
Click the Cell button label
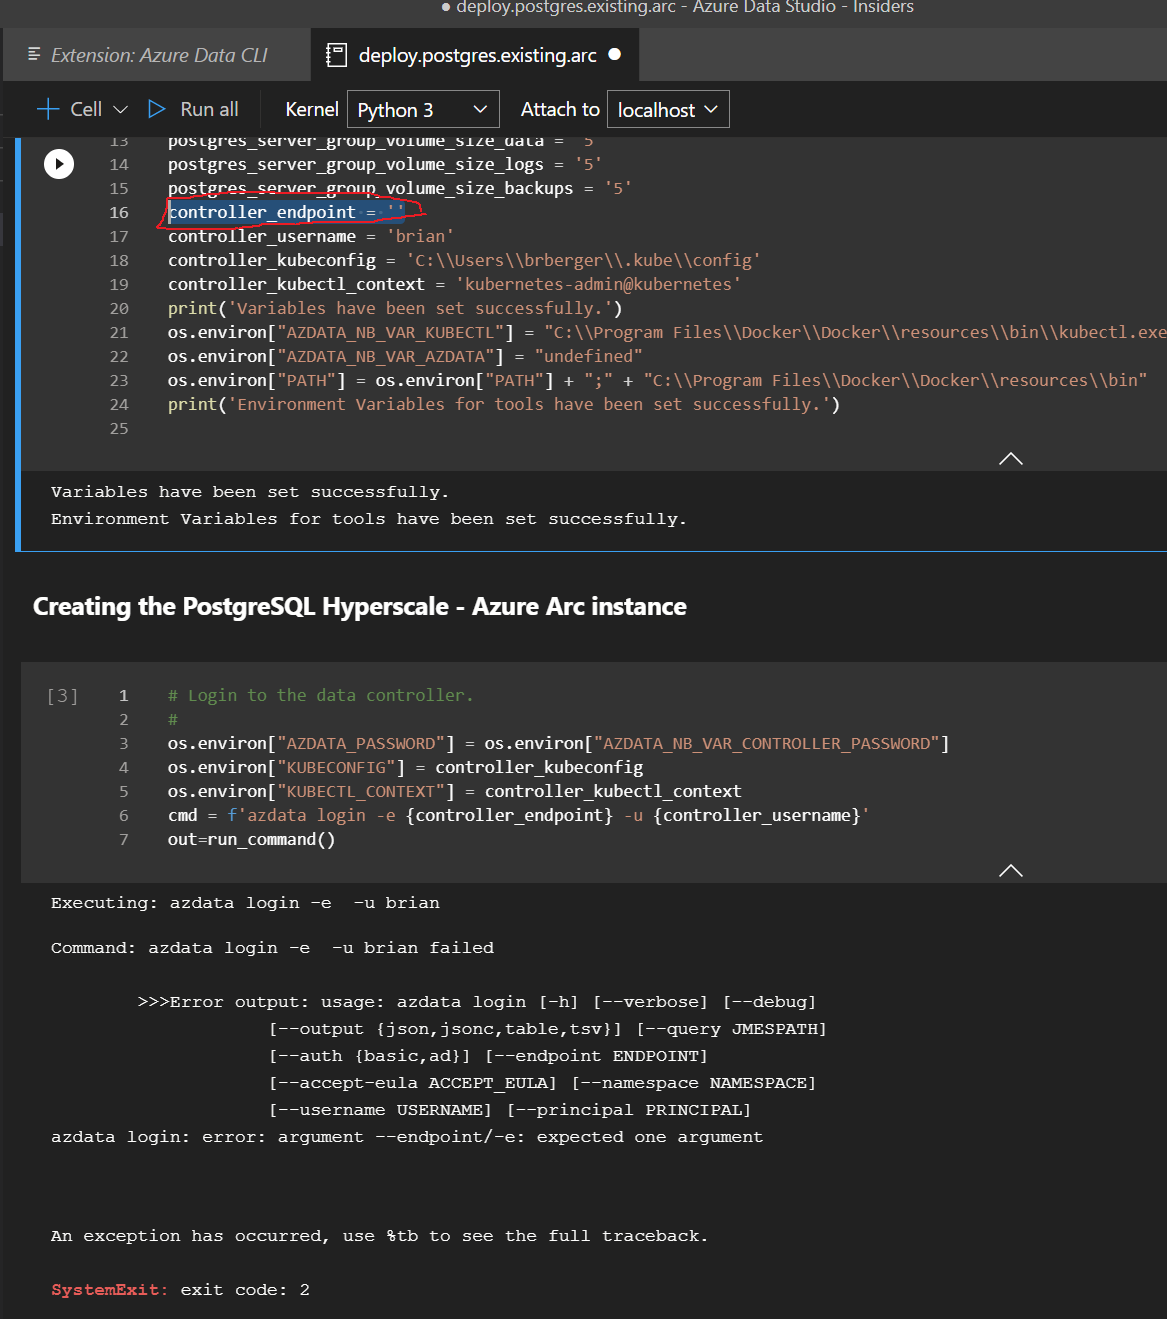(x=87, y=108)
